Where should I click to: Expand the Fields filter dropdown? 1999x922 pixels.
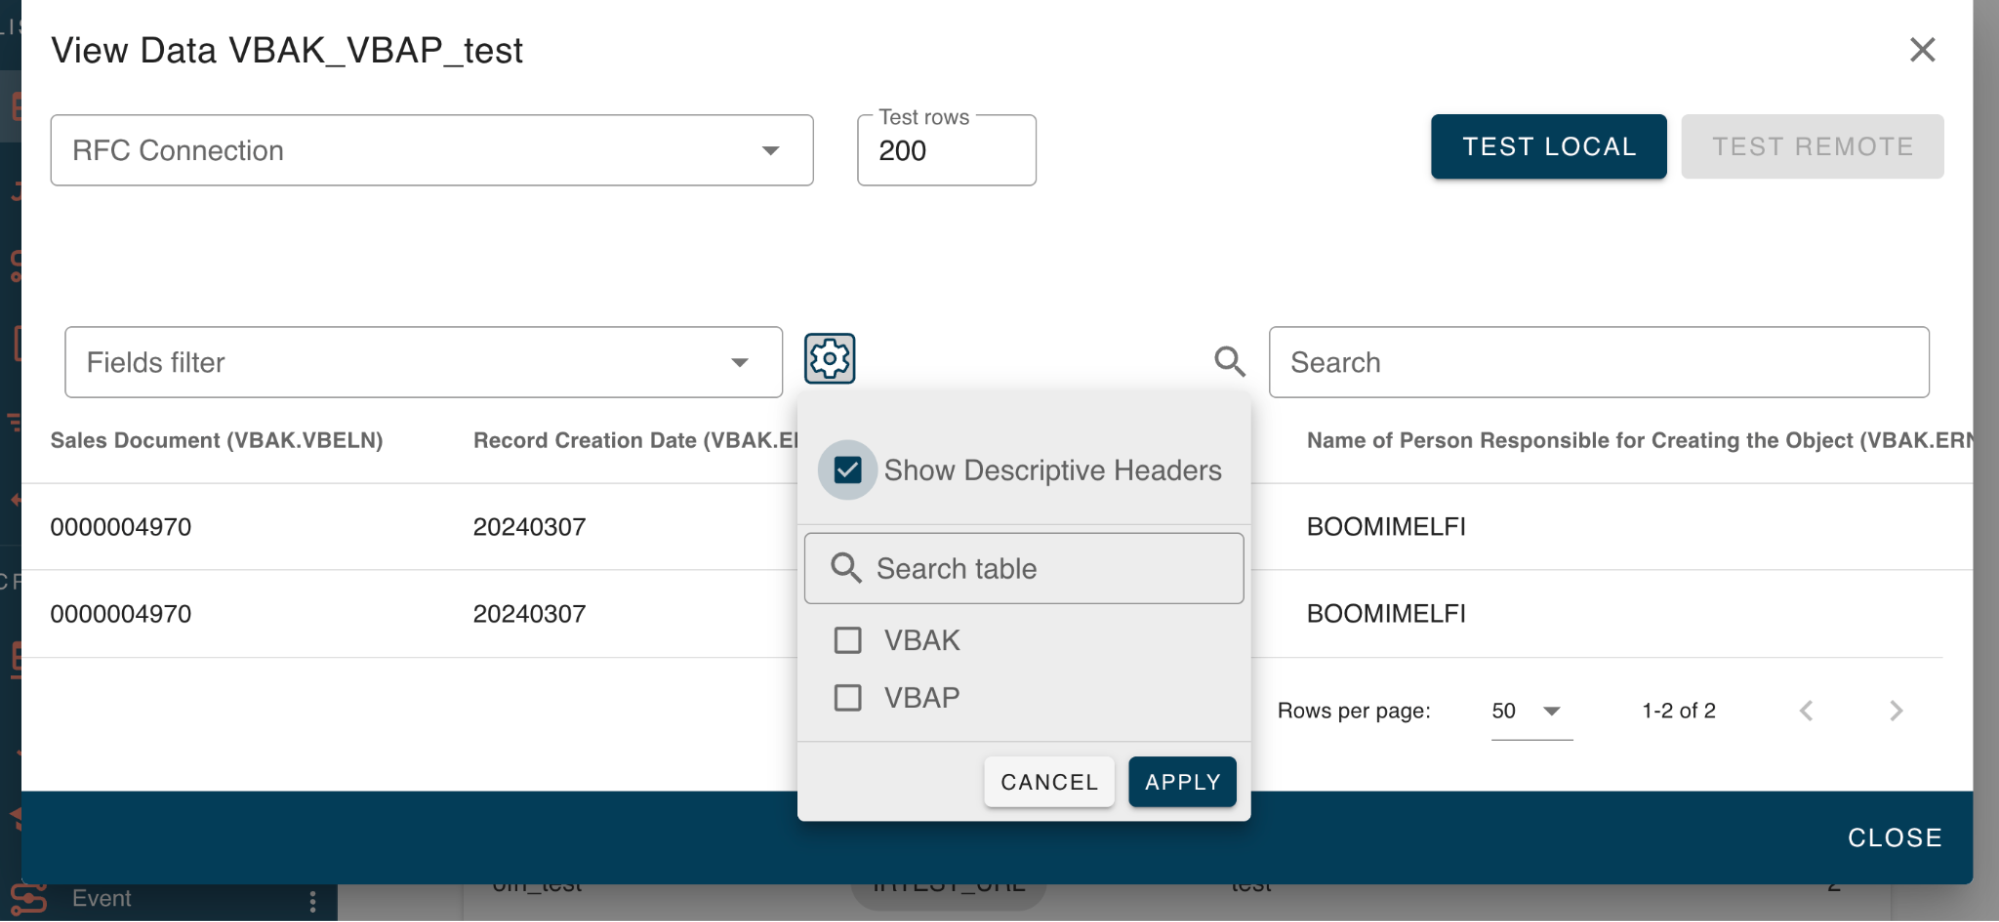tap(423, 363)
